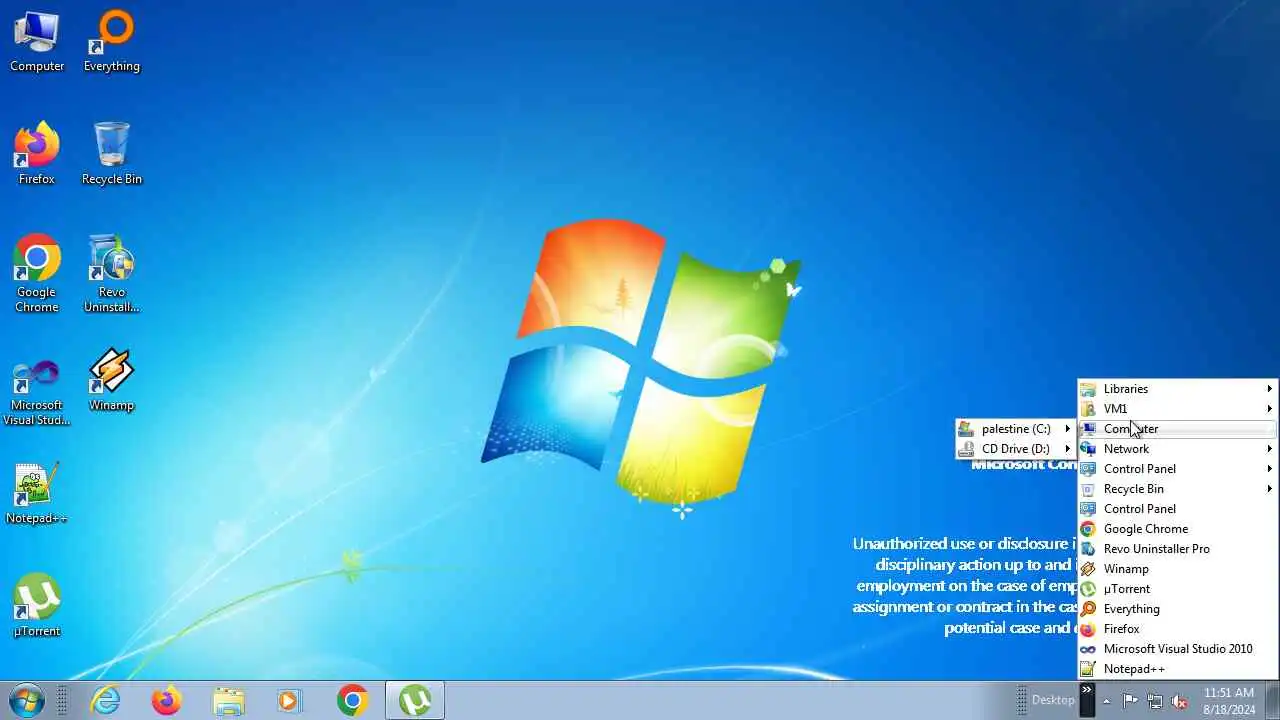1280x720 pixels.
Task: Launch Winamp from the Desktop menu
Action: 1178,569
